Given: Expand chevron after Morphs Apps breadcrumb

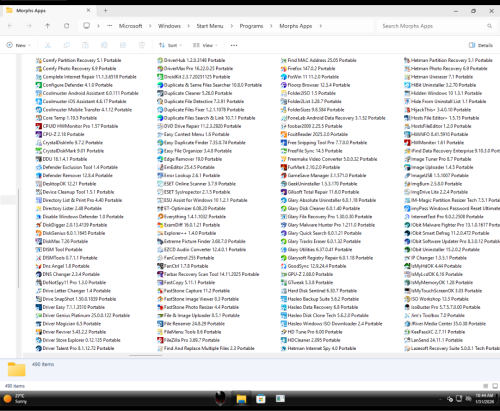Looking at the screenshot, I should point(321,26).
